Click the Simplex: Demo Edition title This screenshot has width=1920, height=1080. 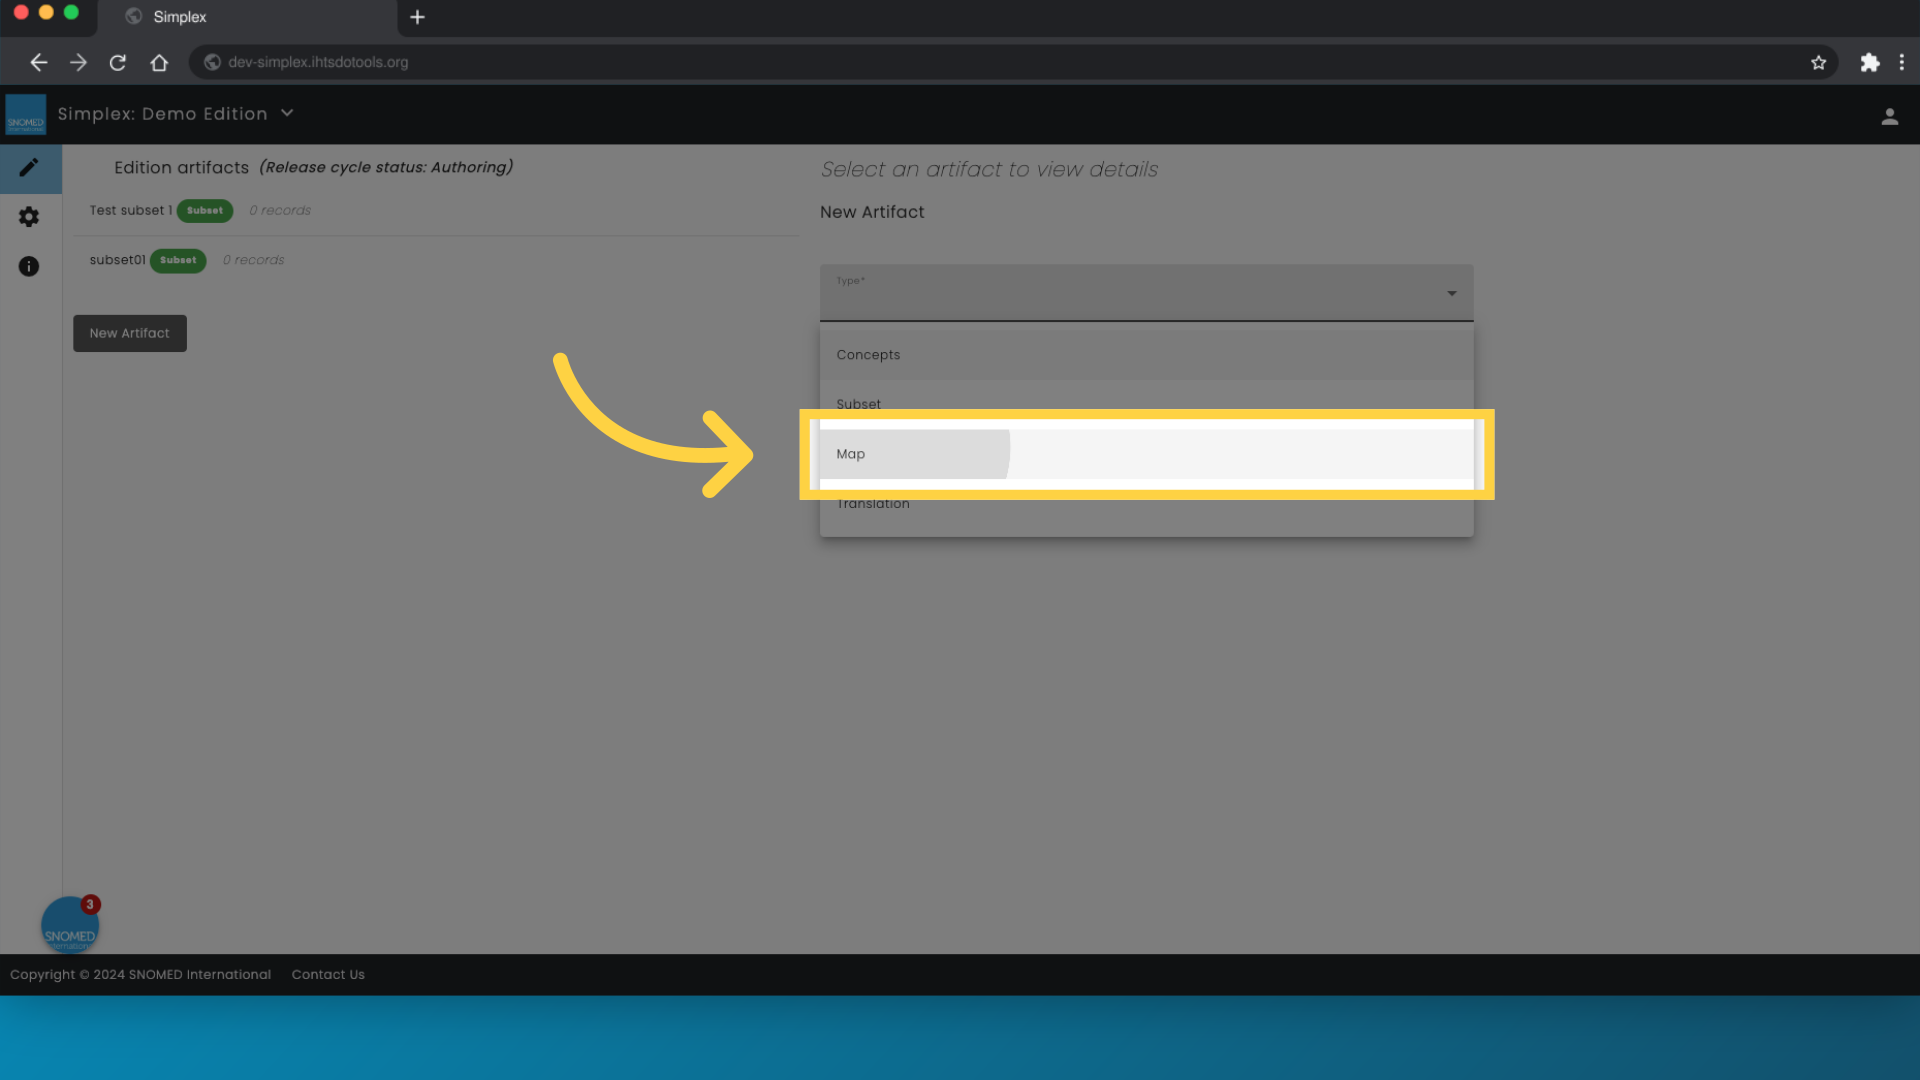162,114
